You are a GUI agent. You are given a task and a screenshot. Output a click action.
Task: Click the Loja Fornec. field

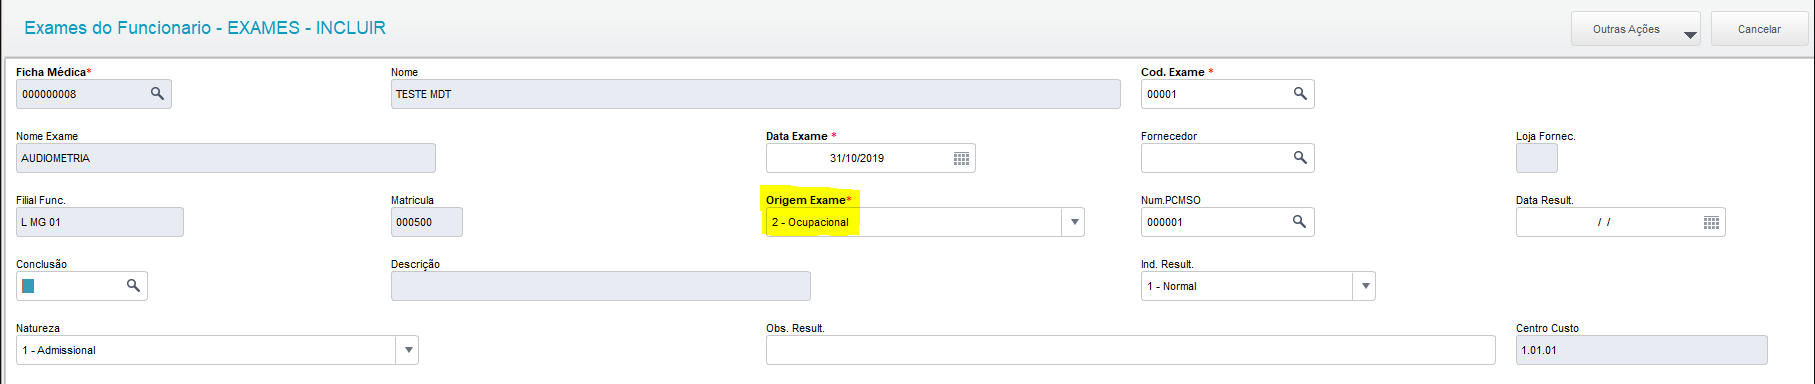point(1537,158)
